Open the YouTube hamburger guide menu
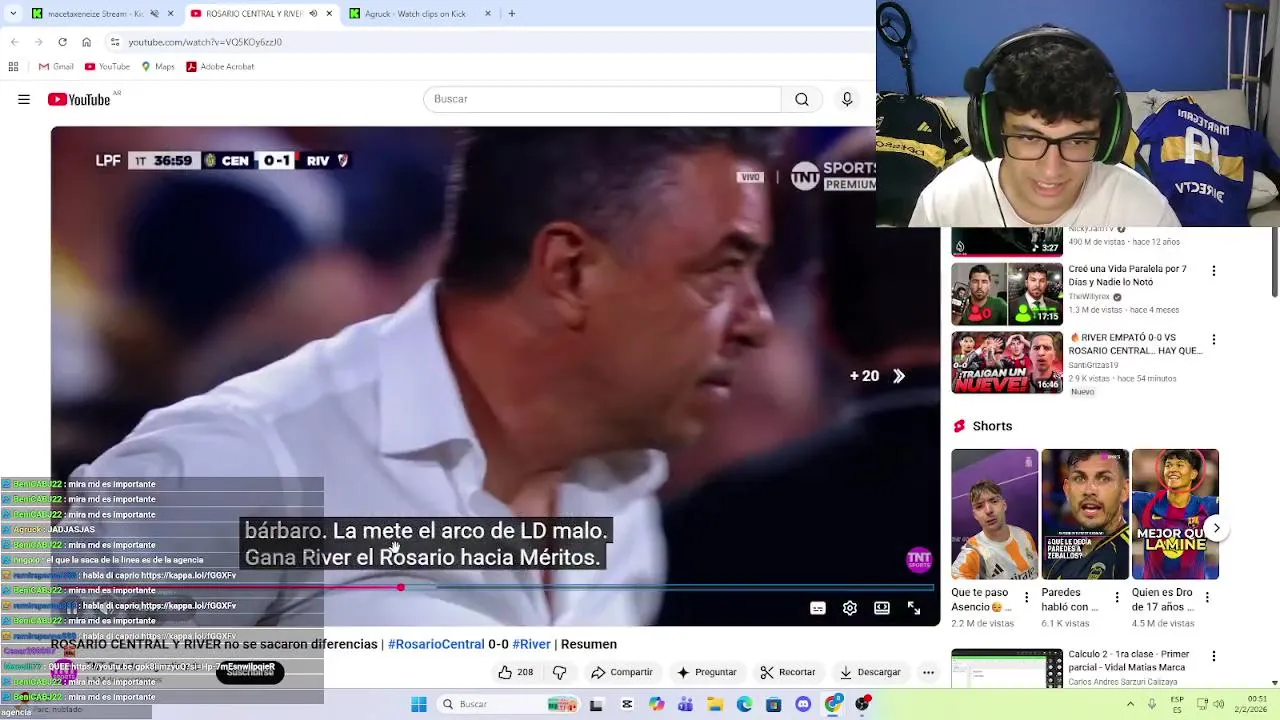The image size is (1280, 720). point(24,99)
